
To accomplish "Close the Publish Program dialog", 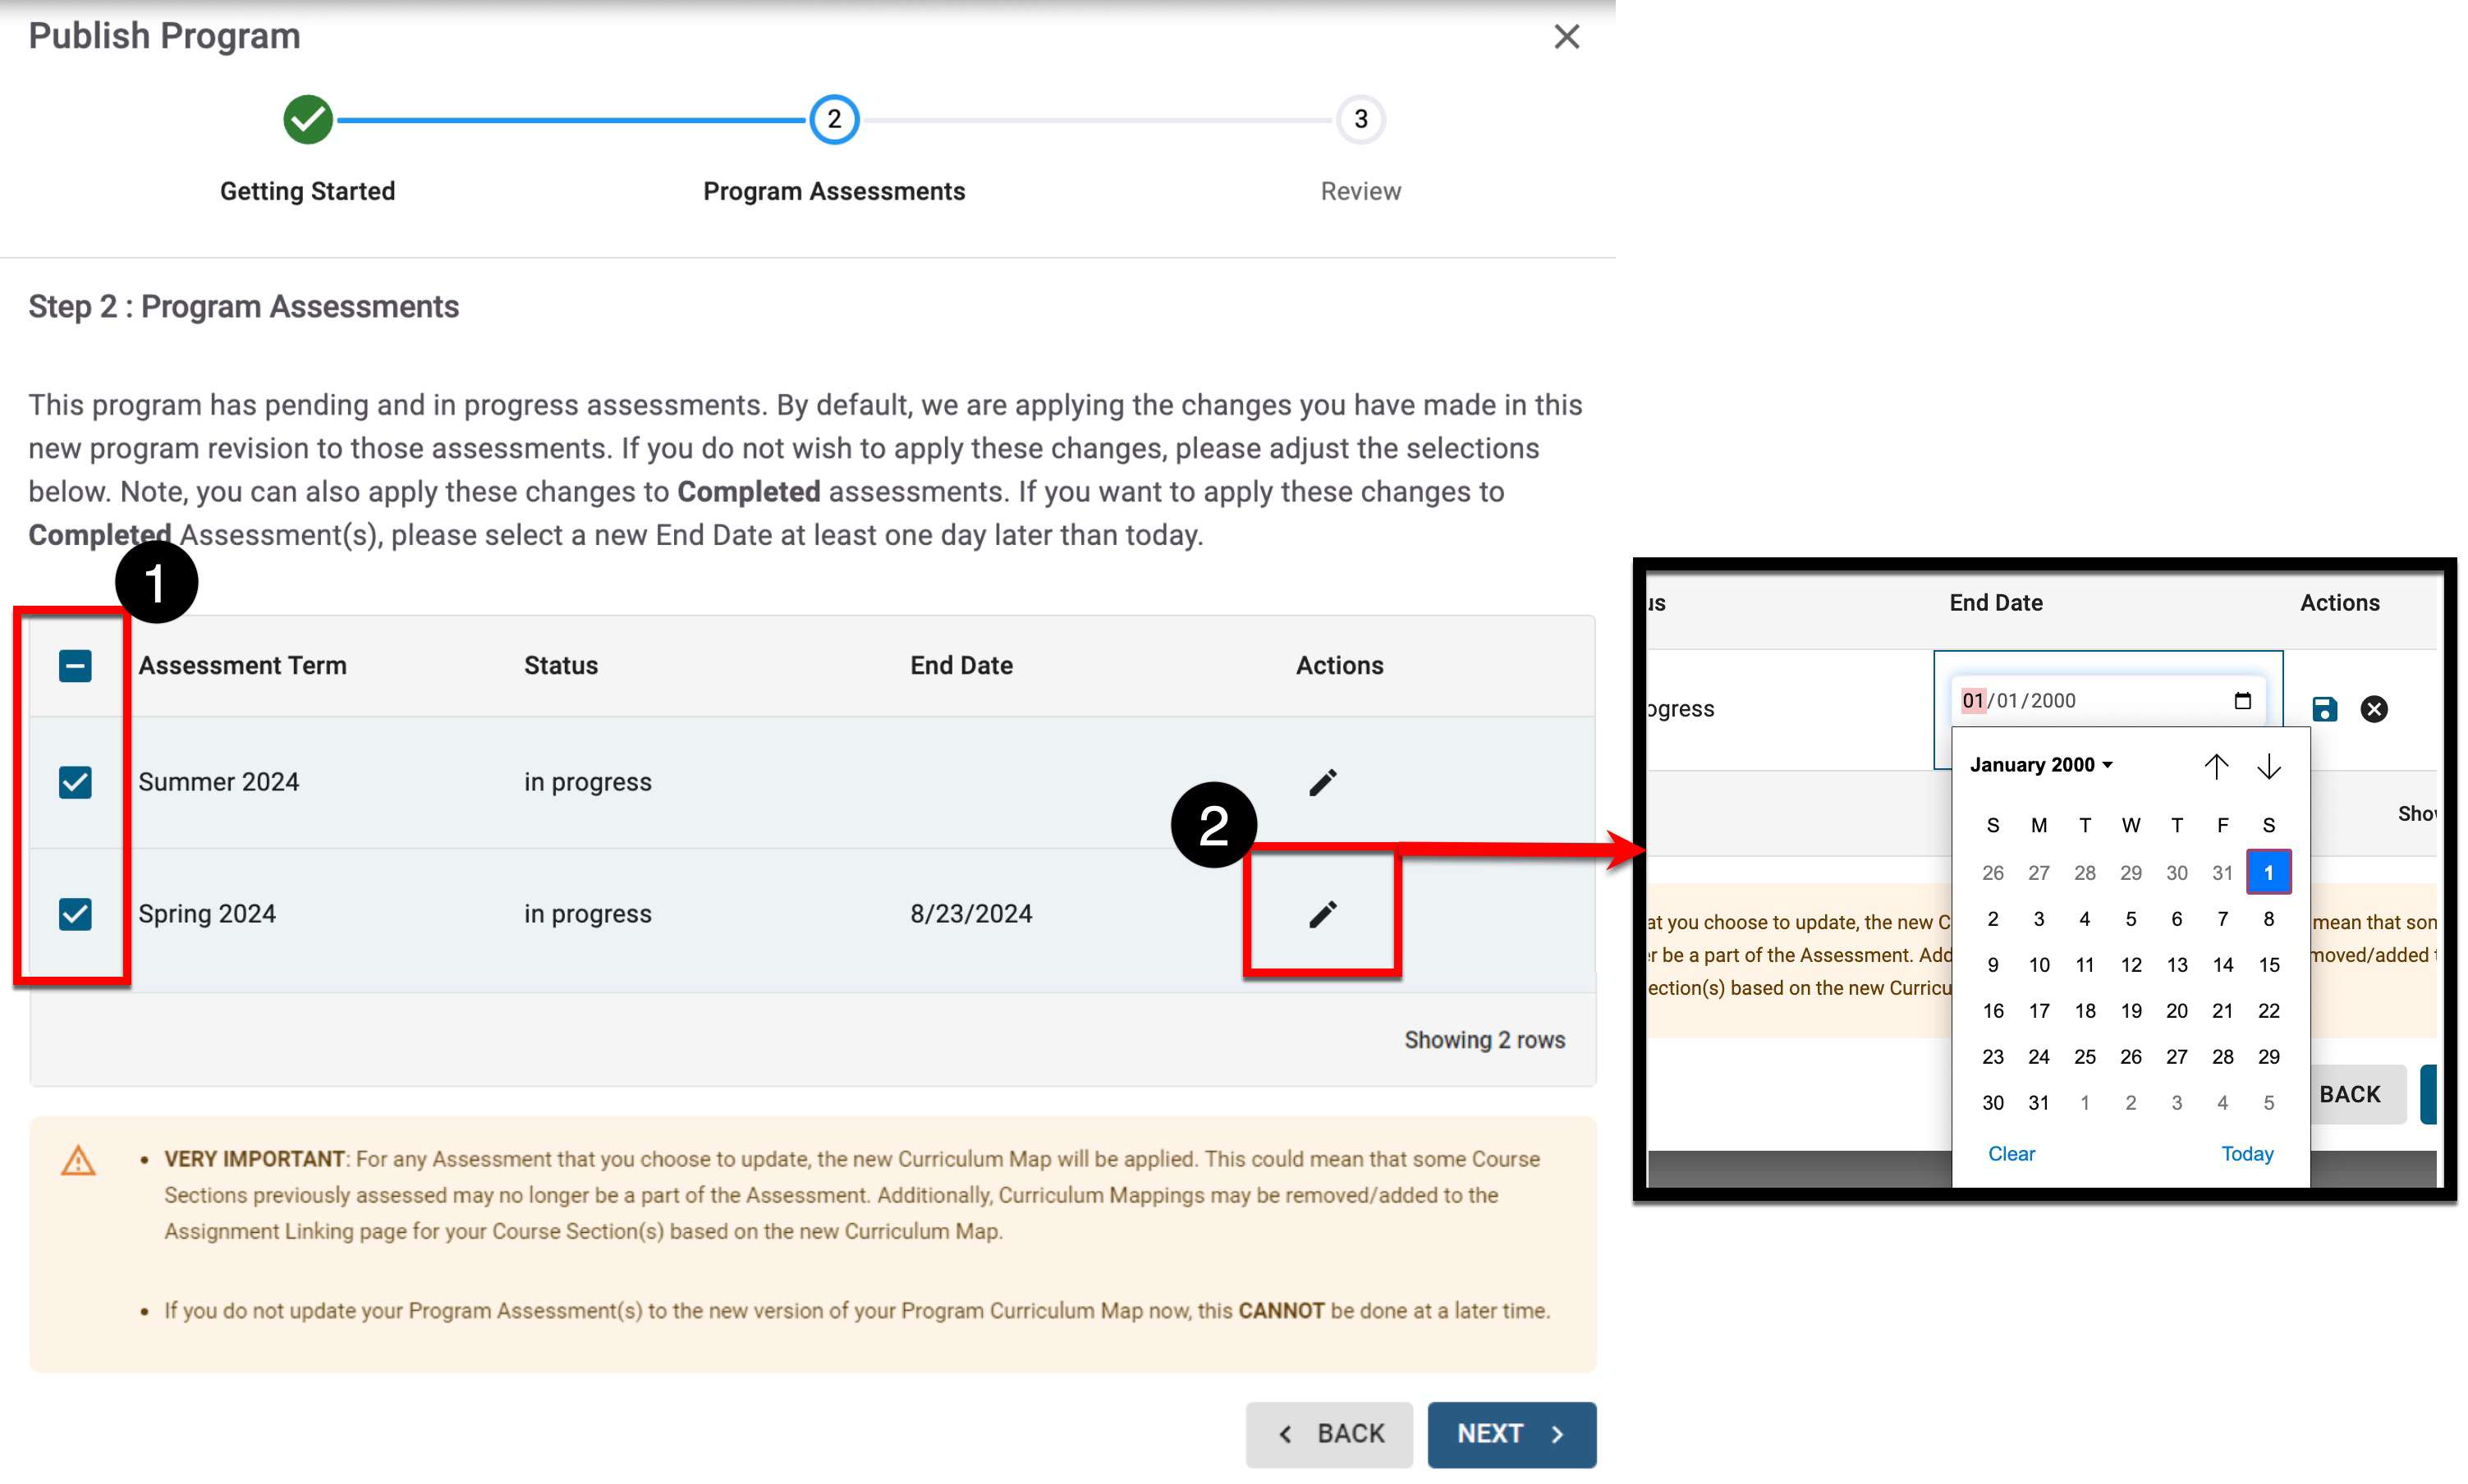I will click(x=1566, y=37).
